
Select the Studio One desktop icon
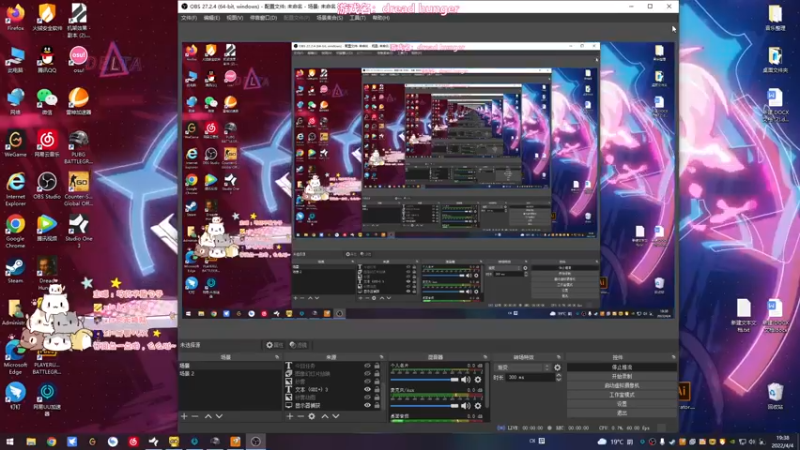click(x=79, y=231)
